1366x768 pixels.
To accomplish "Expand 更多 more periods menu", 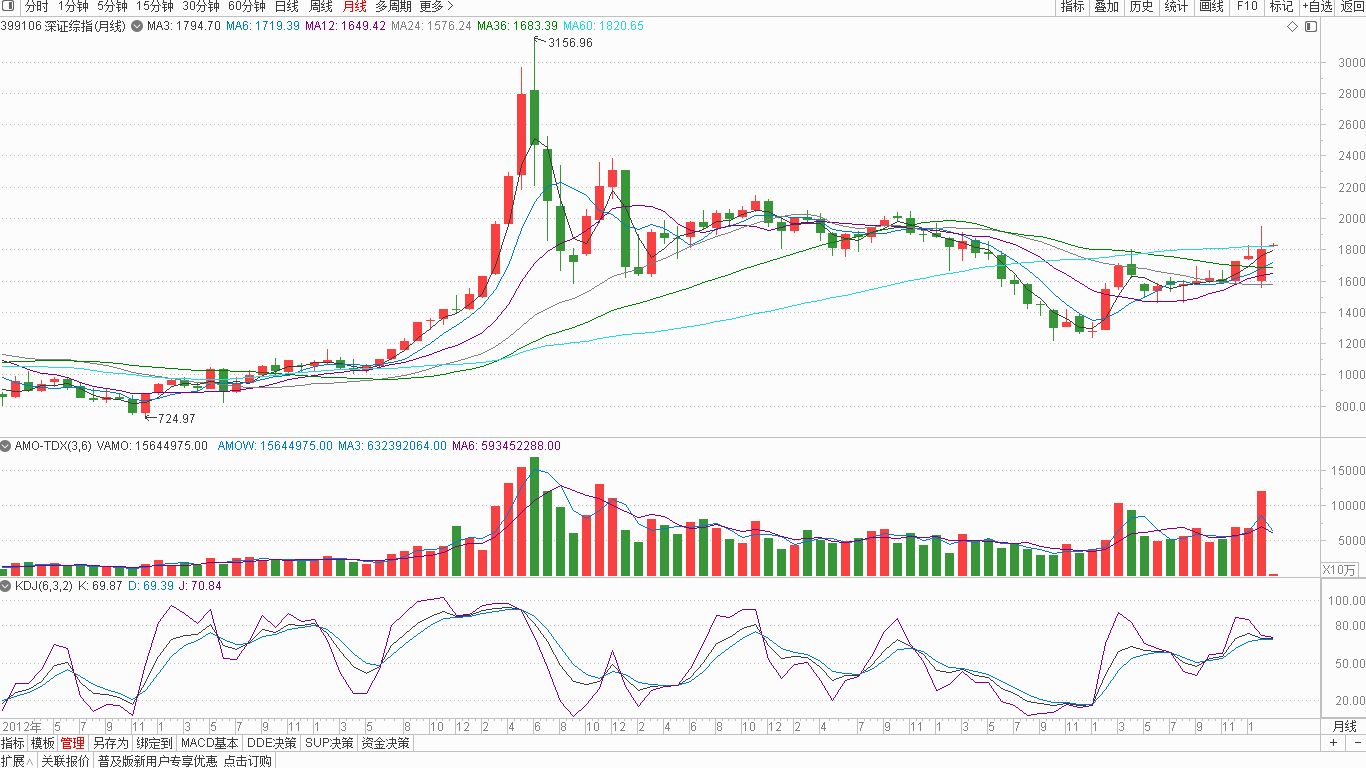I will point(436,6).
